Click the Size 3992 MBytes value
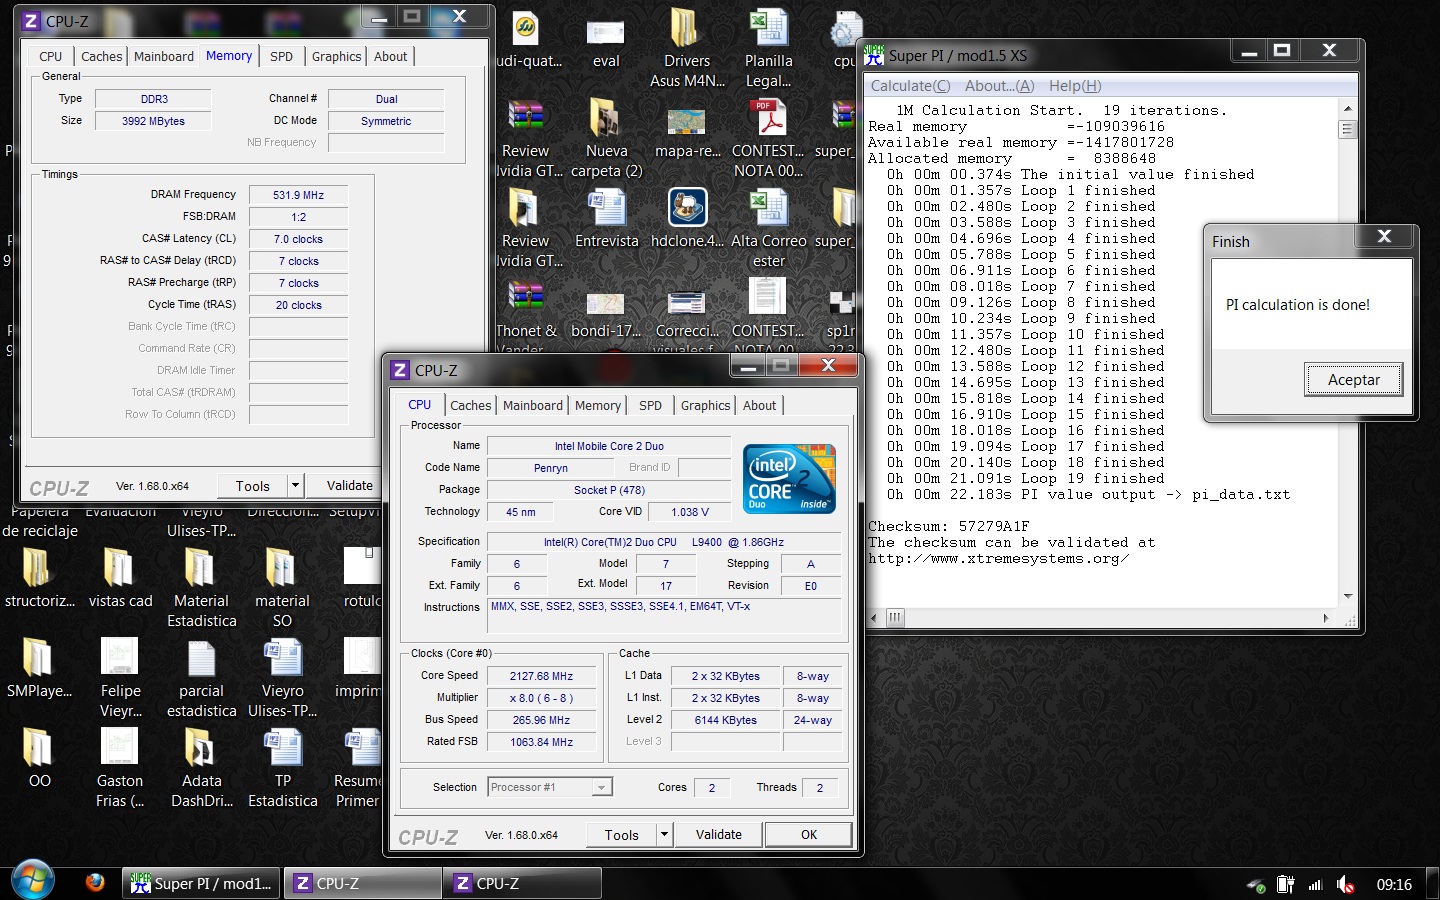1440x900 pixels. tap(153, 121)
